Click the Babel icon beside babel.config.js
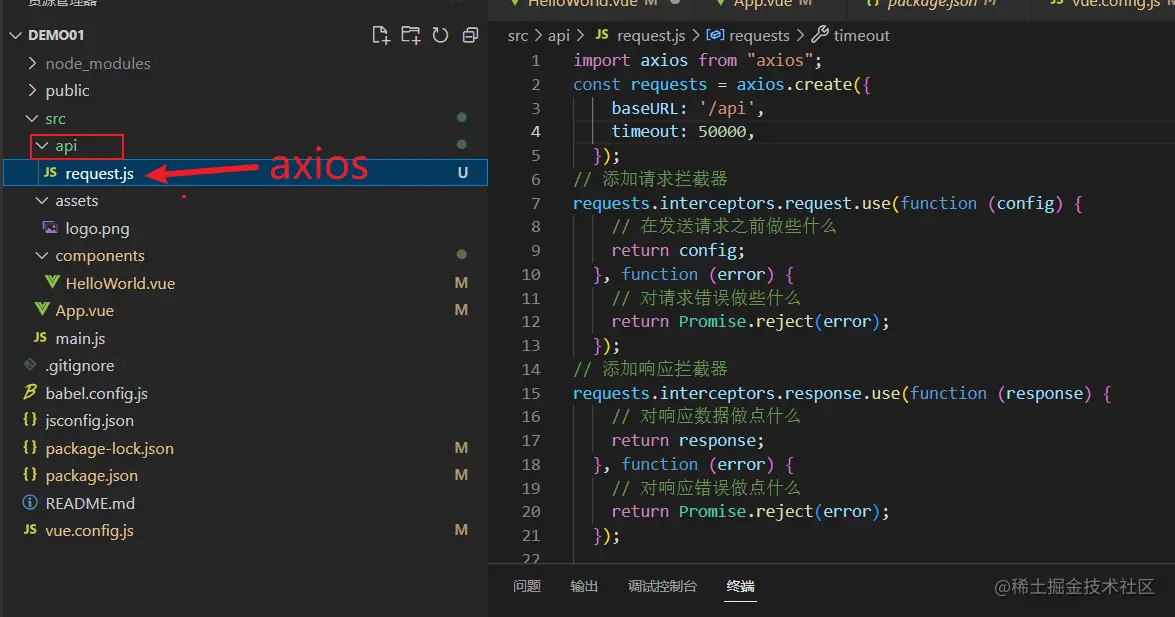Screen dimensions: 1175x617 click(30, 391)
